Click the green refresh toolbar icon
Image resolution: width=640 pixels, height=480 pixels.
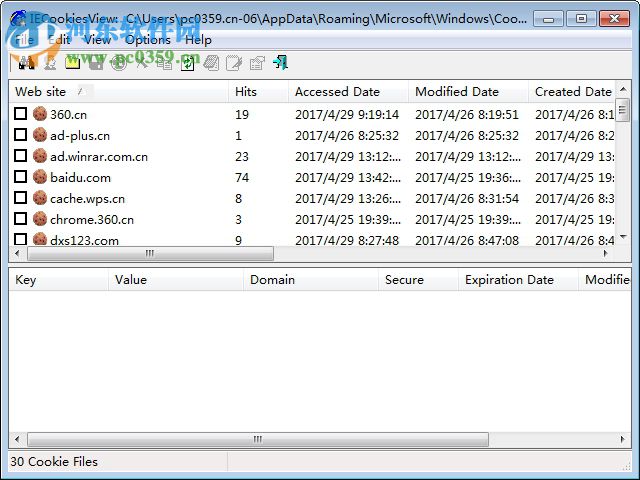(x=188, y=63)
